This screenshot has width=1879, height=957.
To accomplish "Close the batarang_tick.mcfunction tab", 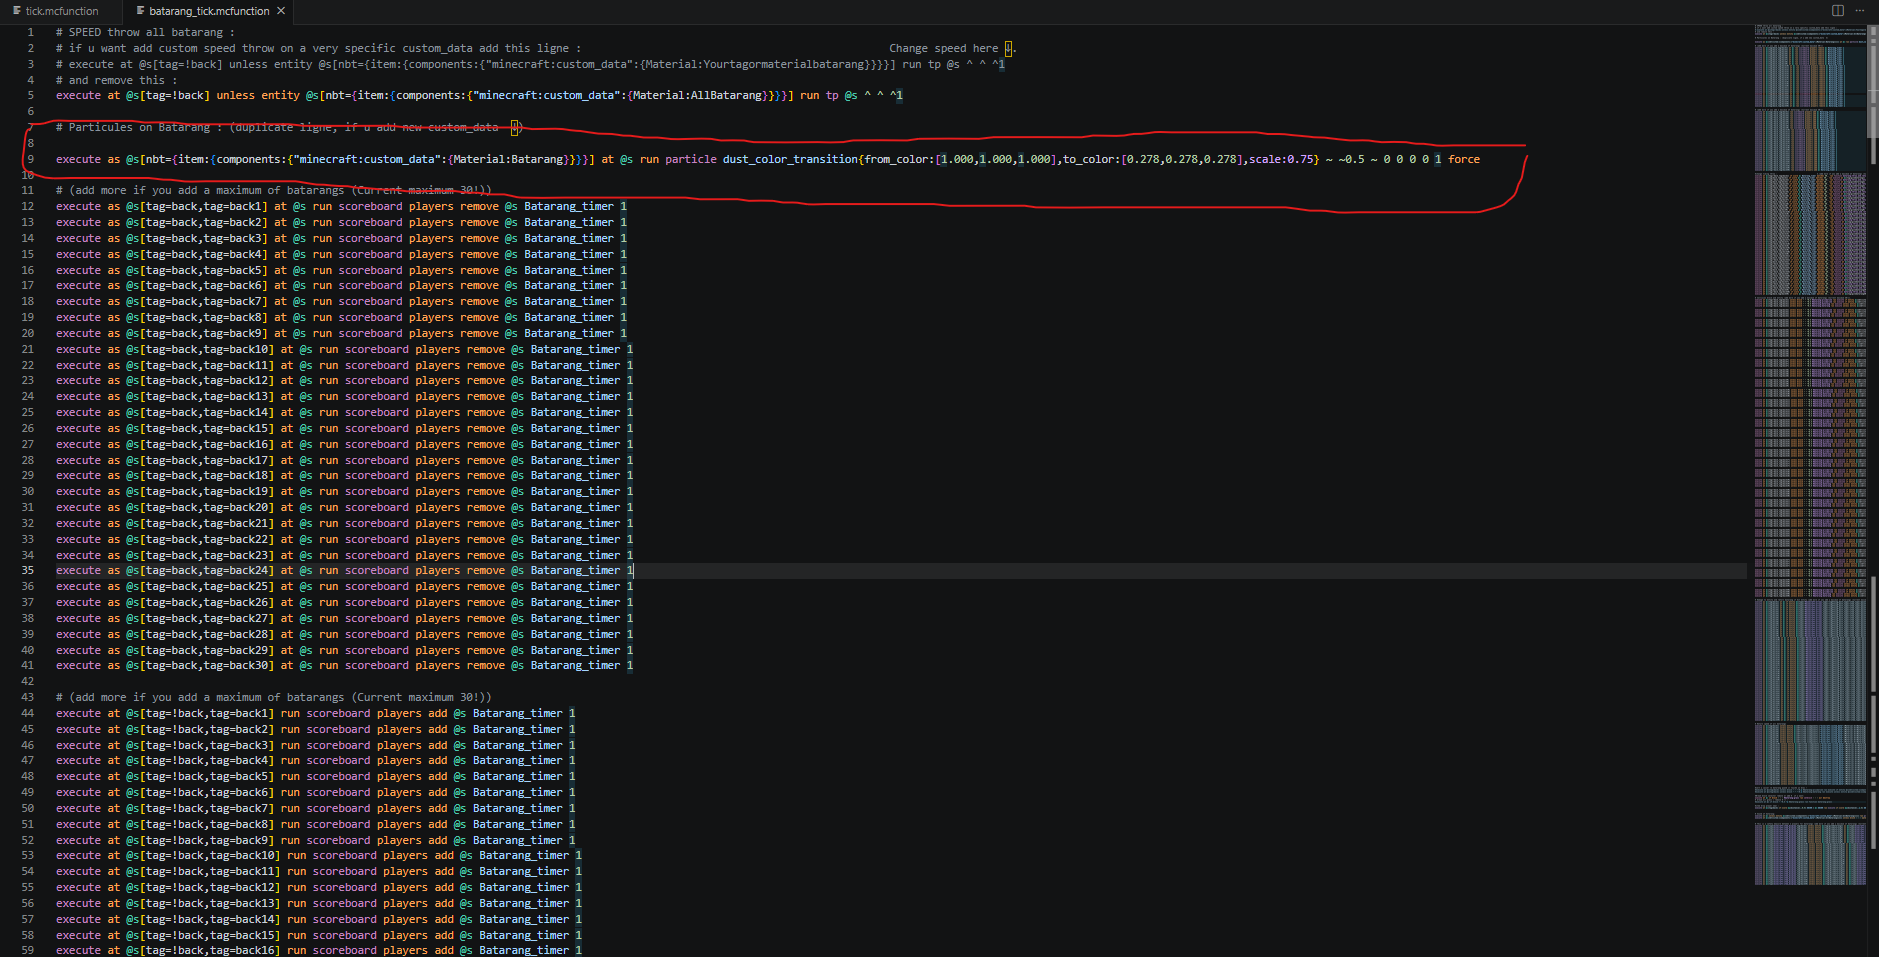I will pyautogui.click(x=281, y=11).
